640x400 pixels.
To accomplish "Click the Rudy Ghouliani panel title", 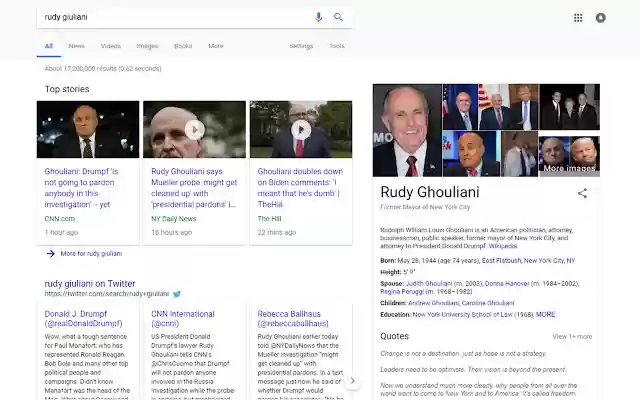I will (430, 192).
